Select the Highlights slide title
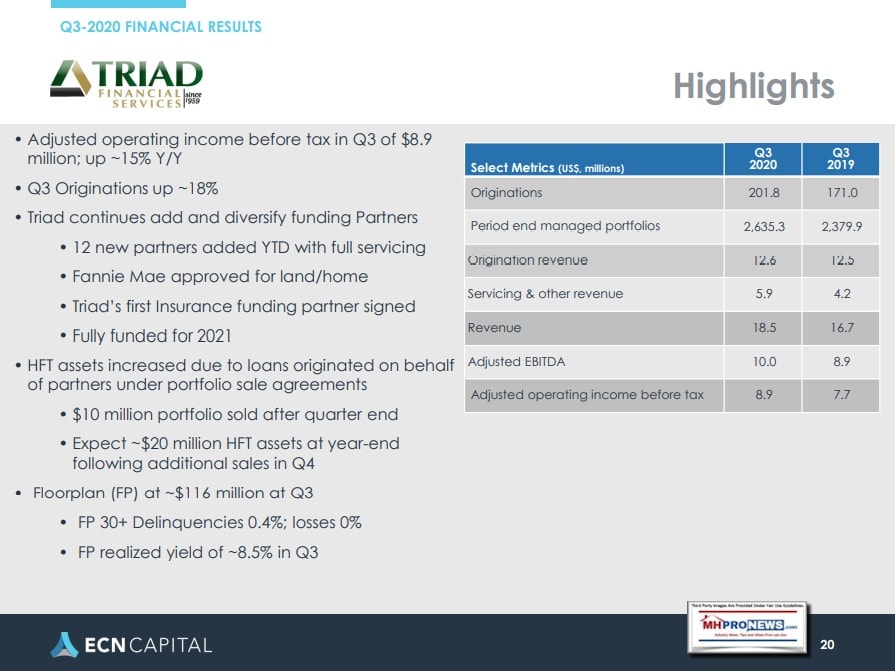 point(753,87)
